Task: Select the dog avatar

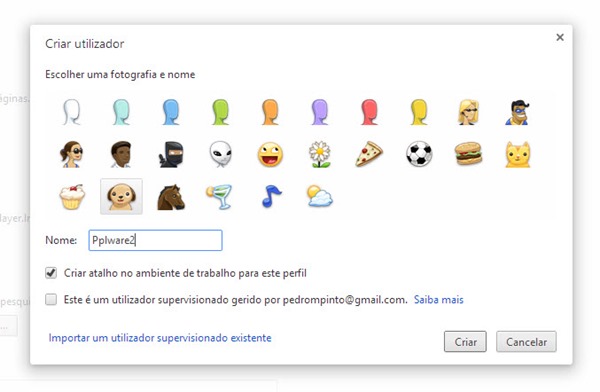Action: coord(121,196)
